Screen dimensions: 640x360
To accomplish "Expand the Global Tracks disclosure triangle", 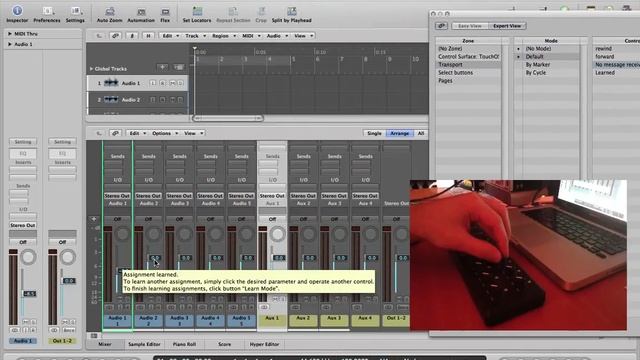I will click(91, 69).
